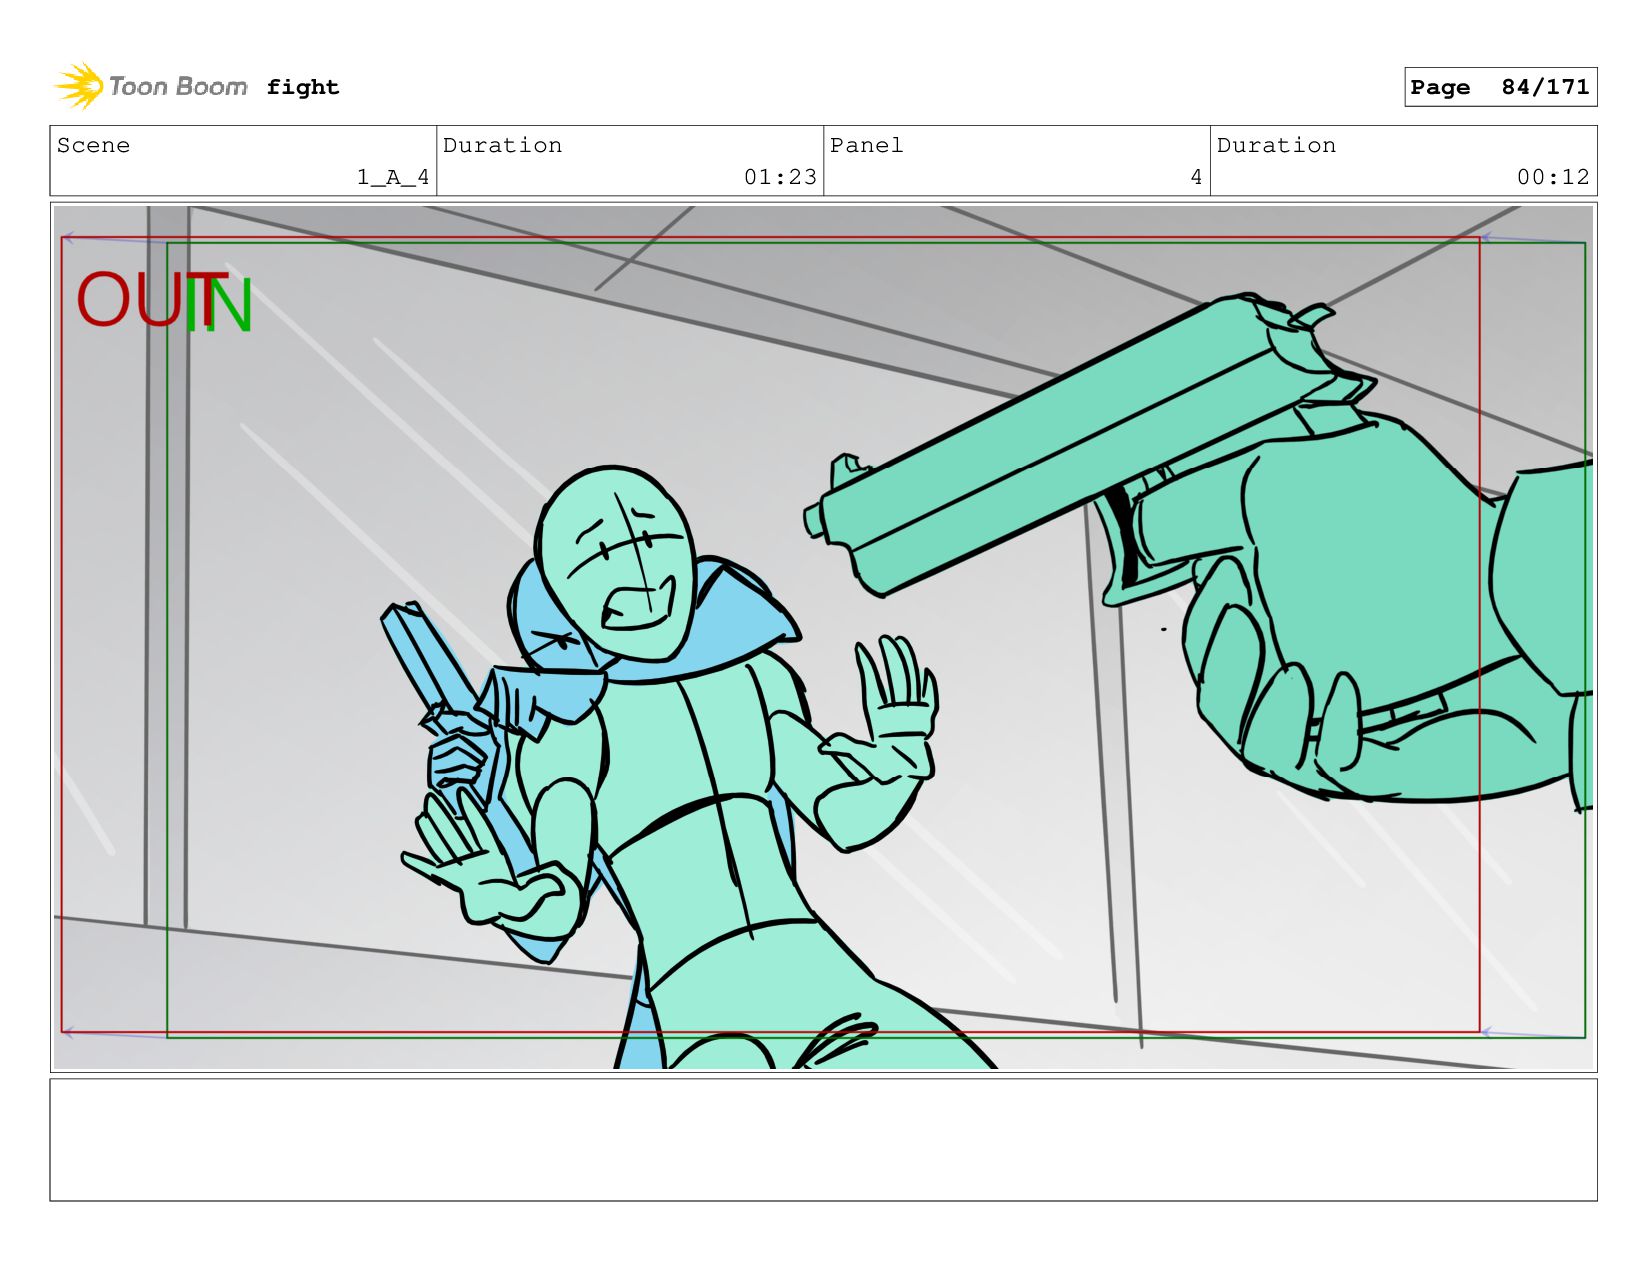Click the storyboard panel drawing thumbnail
Image resolution: width=1648 pixels, height=1276 pixels.
823,637
